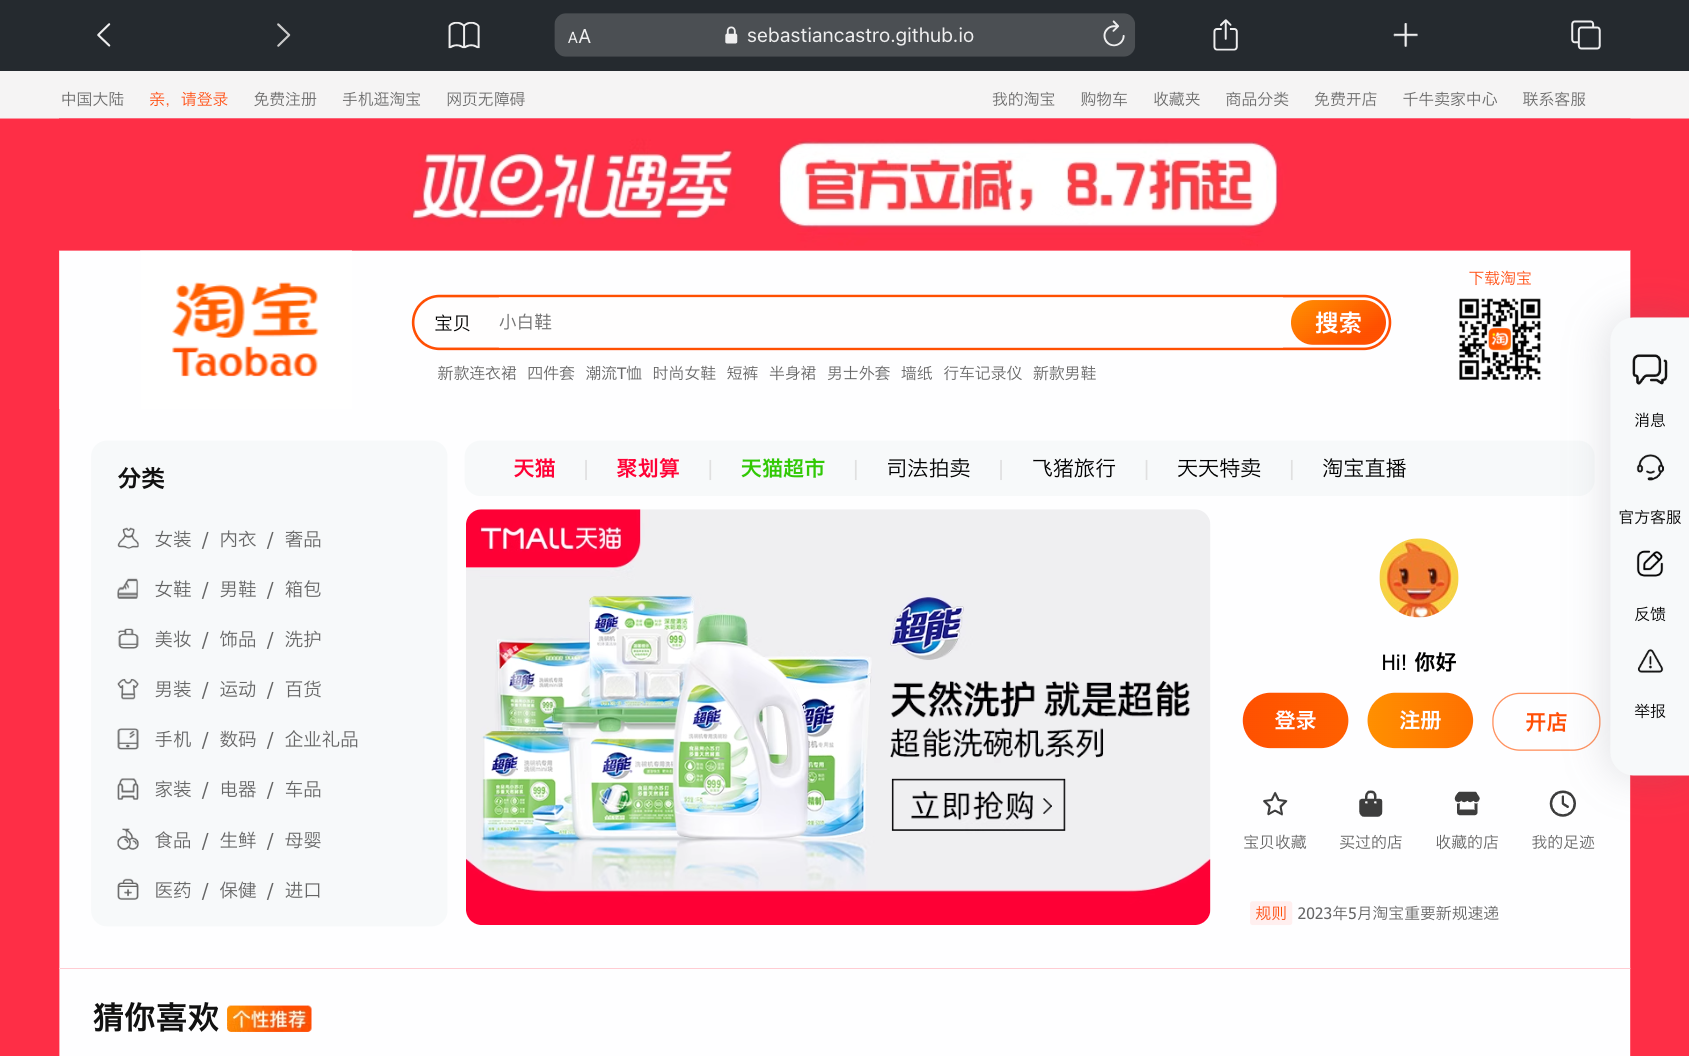1689x1056 pixels.
Task: Click the sebastiancastro.github.io address bar
Action: [844, 35]
